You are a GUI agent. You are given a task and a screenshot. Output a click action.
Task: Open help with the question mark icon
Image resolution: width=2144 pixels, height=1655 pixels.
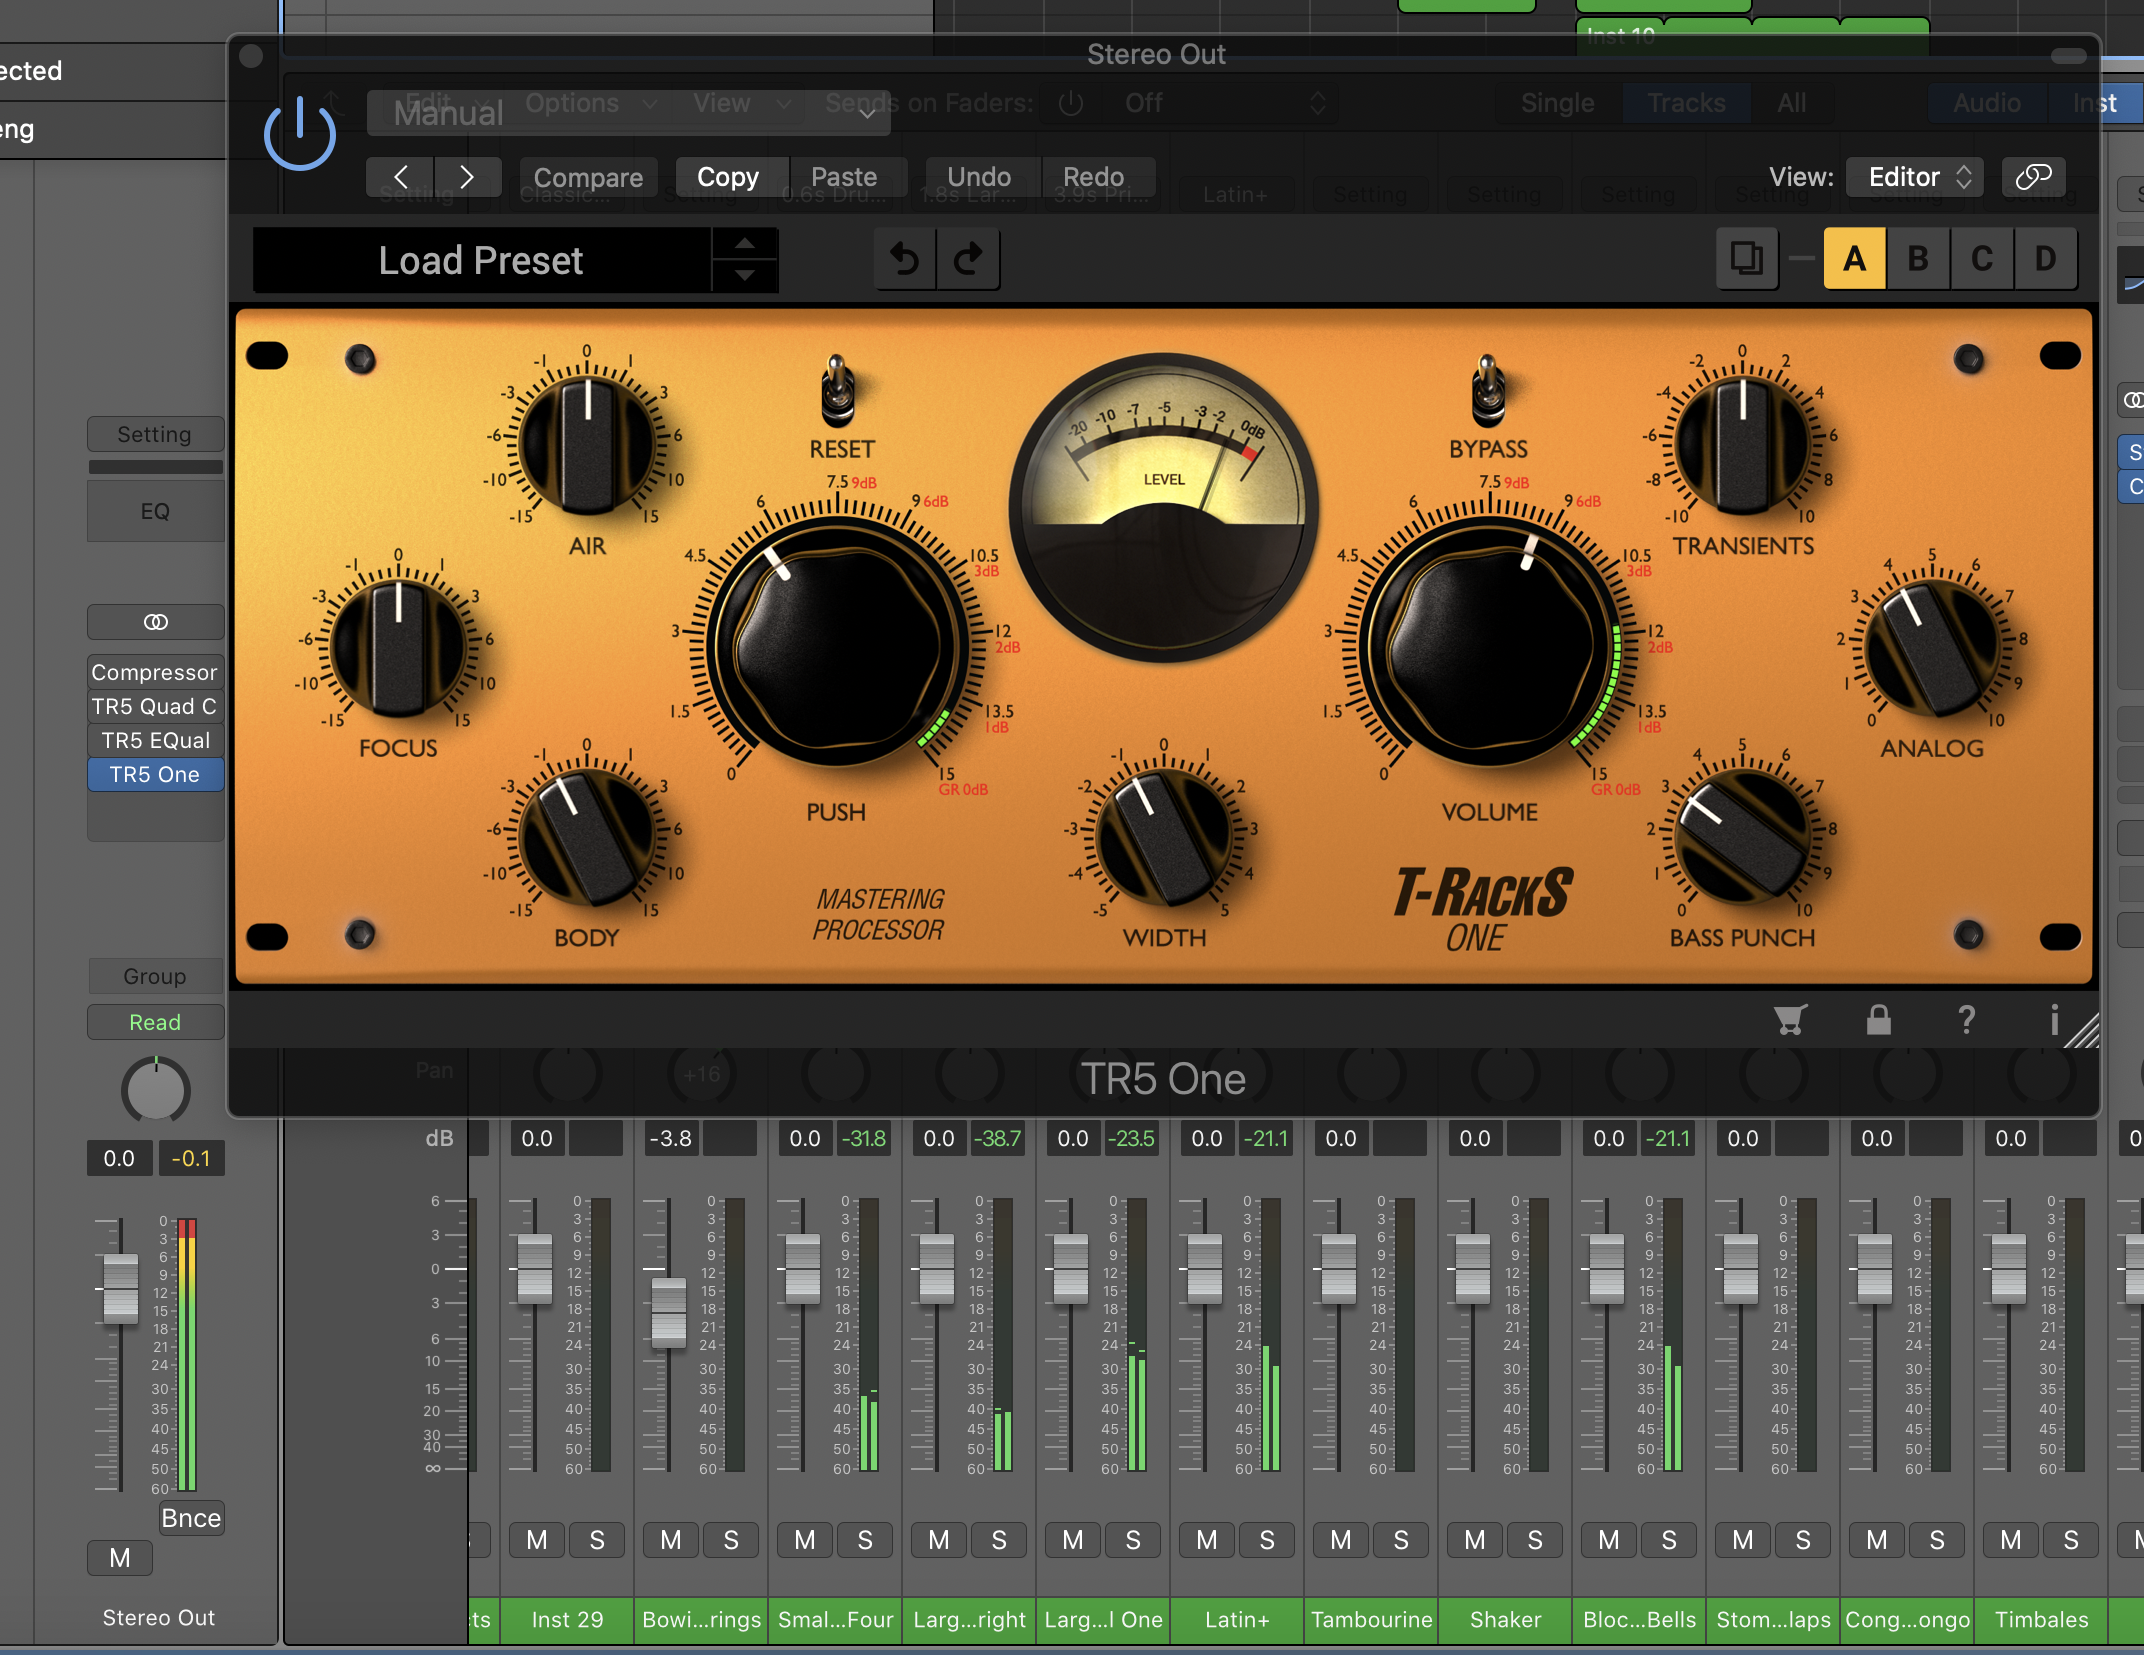[1966, 1019]
